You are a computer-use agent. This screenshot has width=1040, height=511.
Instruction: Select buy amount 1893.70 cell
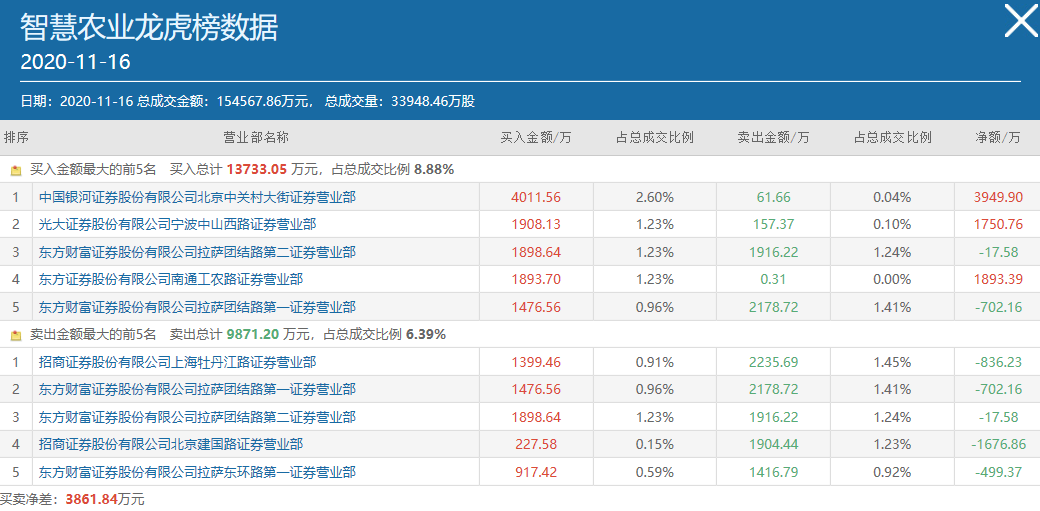coord(536,279)
